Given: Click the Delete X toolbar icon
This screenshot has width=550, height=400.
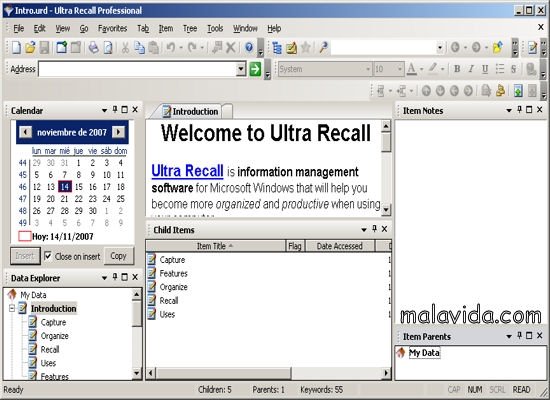Looking at the screenshot, I should point(231,47).
